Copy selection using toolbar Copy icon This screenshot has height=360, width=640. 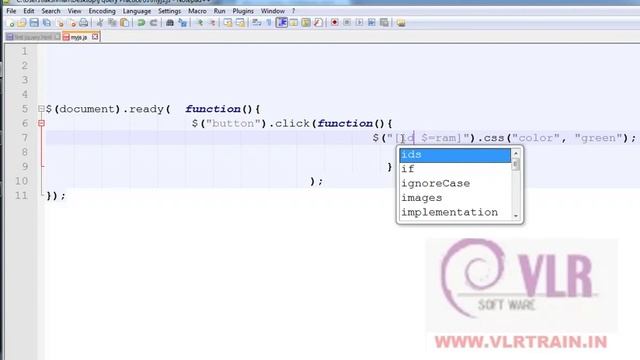pos(112,23)
